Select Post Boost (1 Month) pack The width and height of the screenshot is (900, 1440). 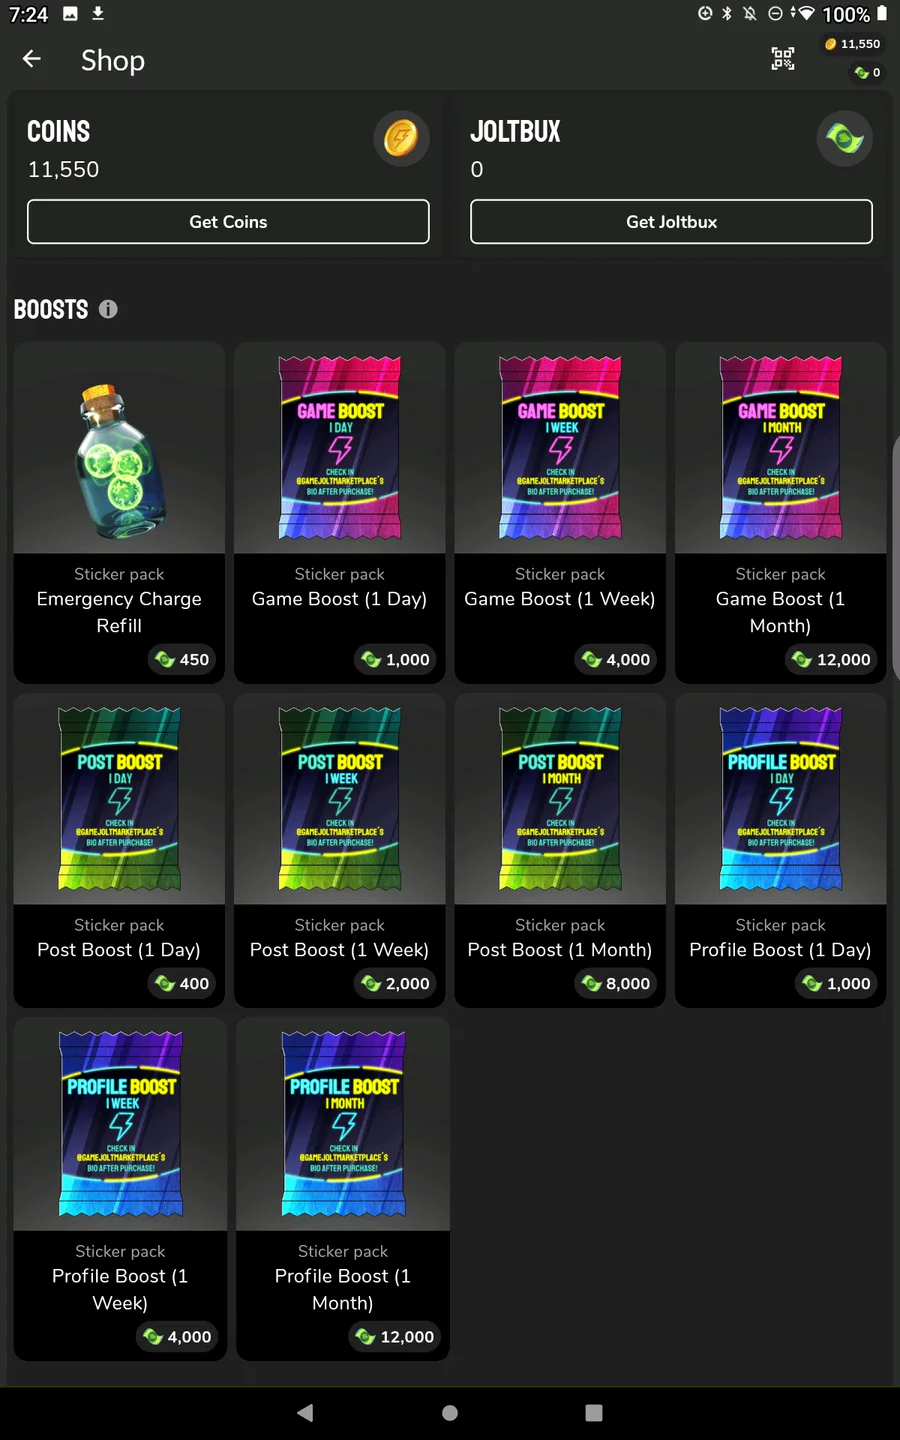pos(560,850)
